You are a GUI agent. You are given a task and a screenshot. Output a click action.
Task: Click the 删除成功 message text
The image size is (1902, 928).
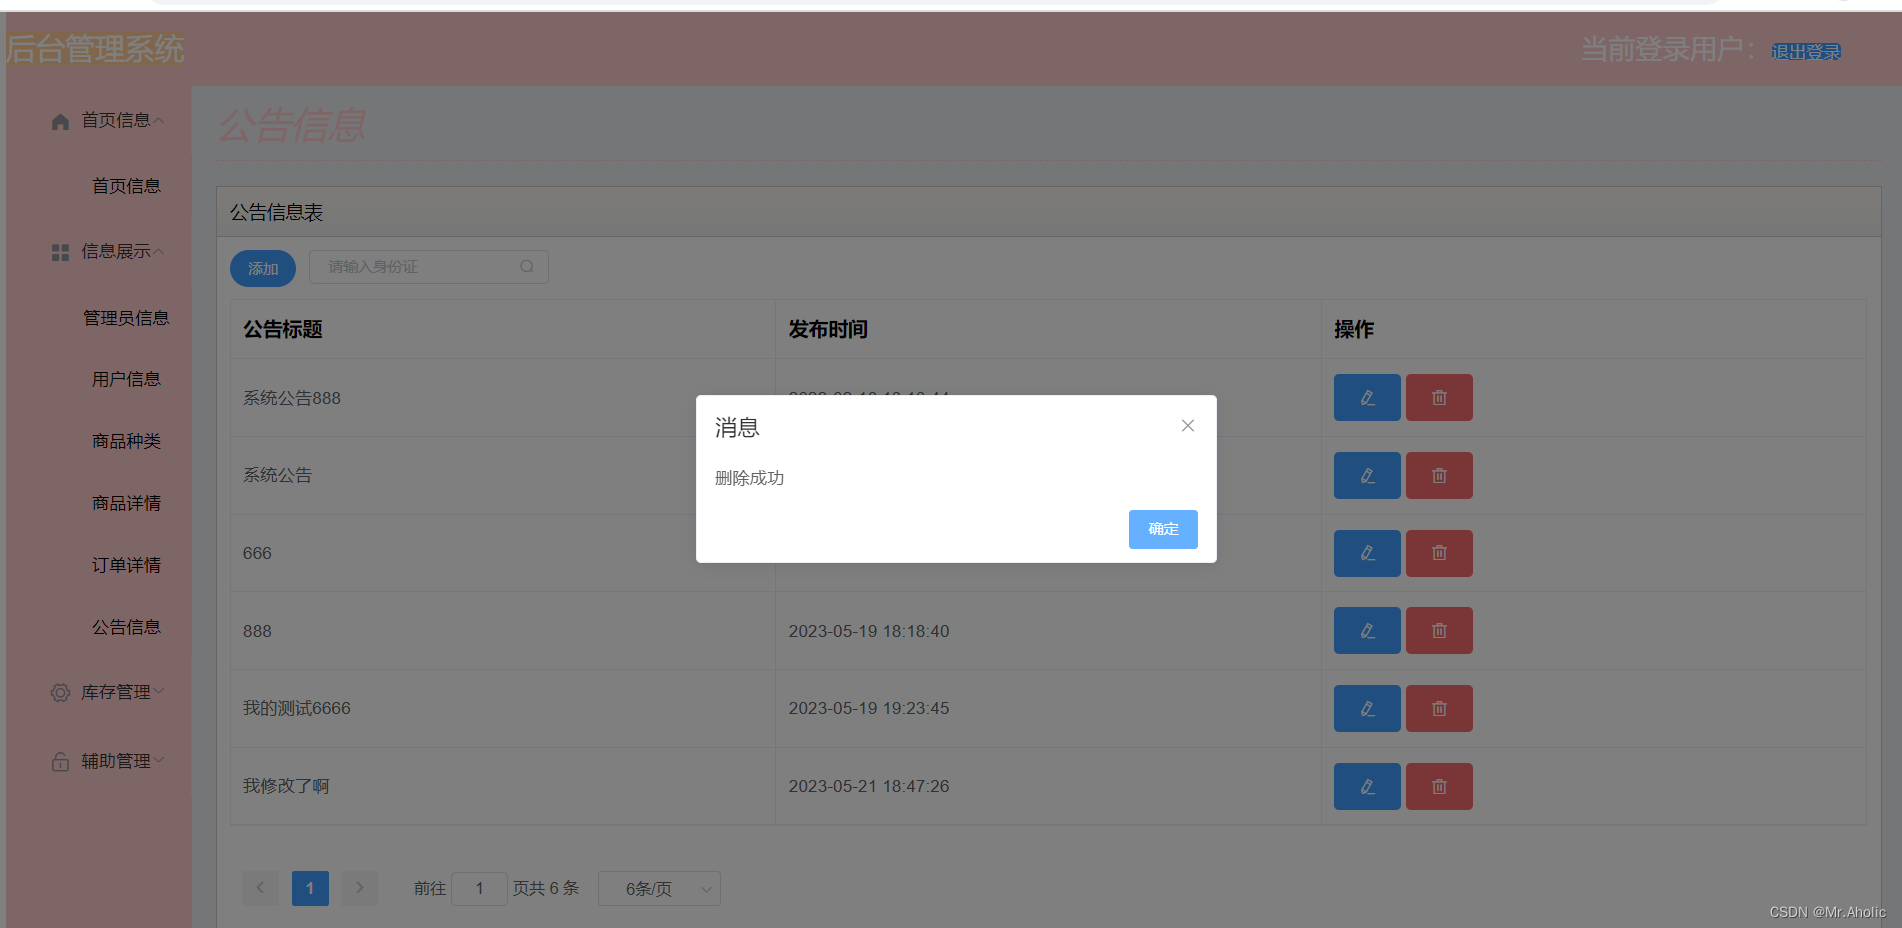pyautogui.click(x=749, y=479)
